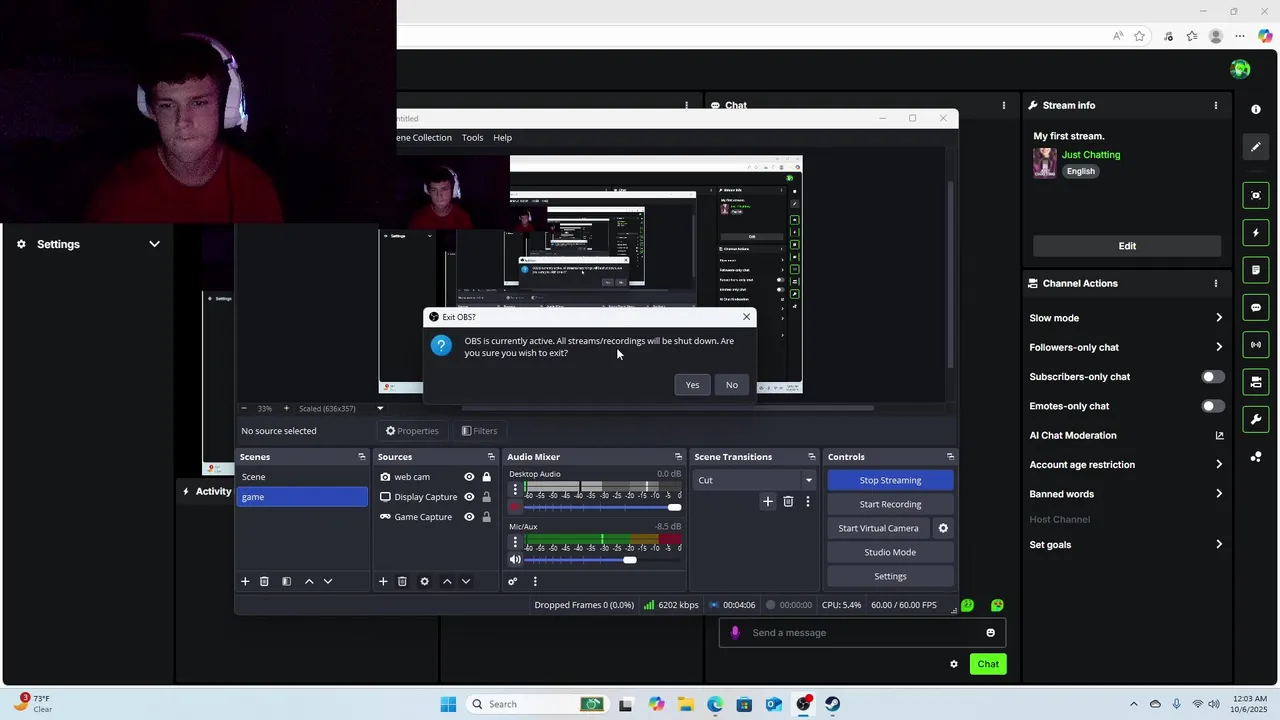The height and width of the screenshot is (720, 1280).
Task: Expand Account age restriction options
Action: 1219,464
